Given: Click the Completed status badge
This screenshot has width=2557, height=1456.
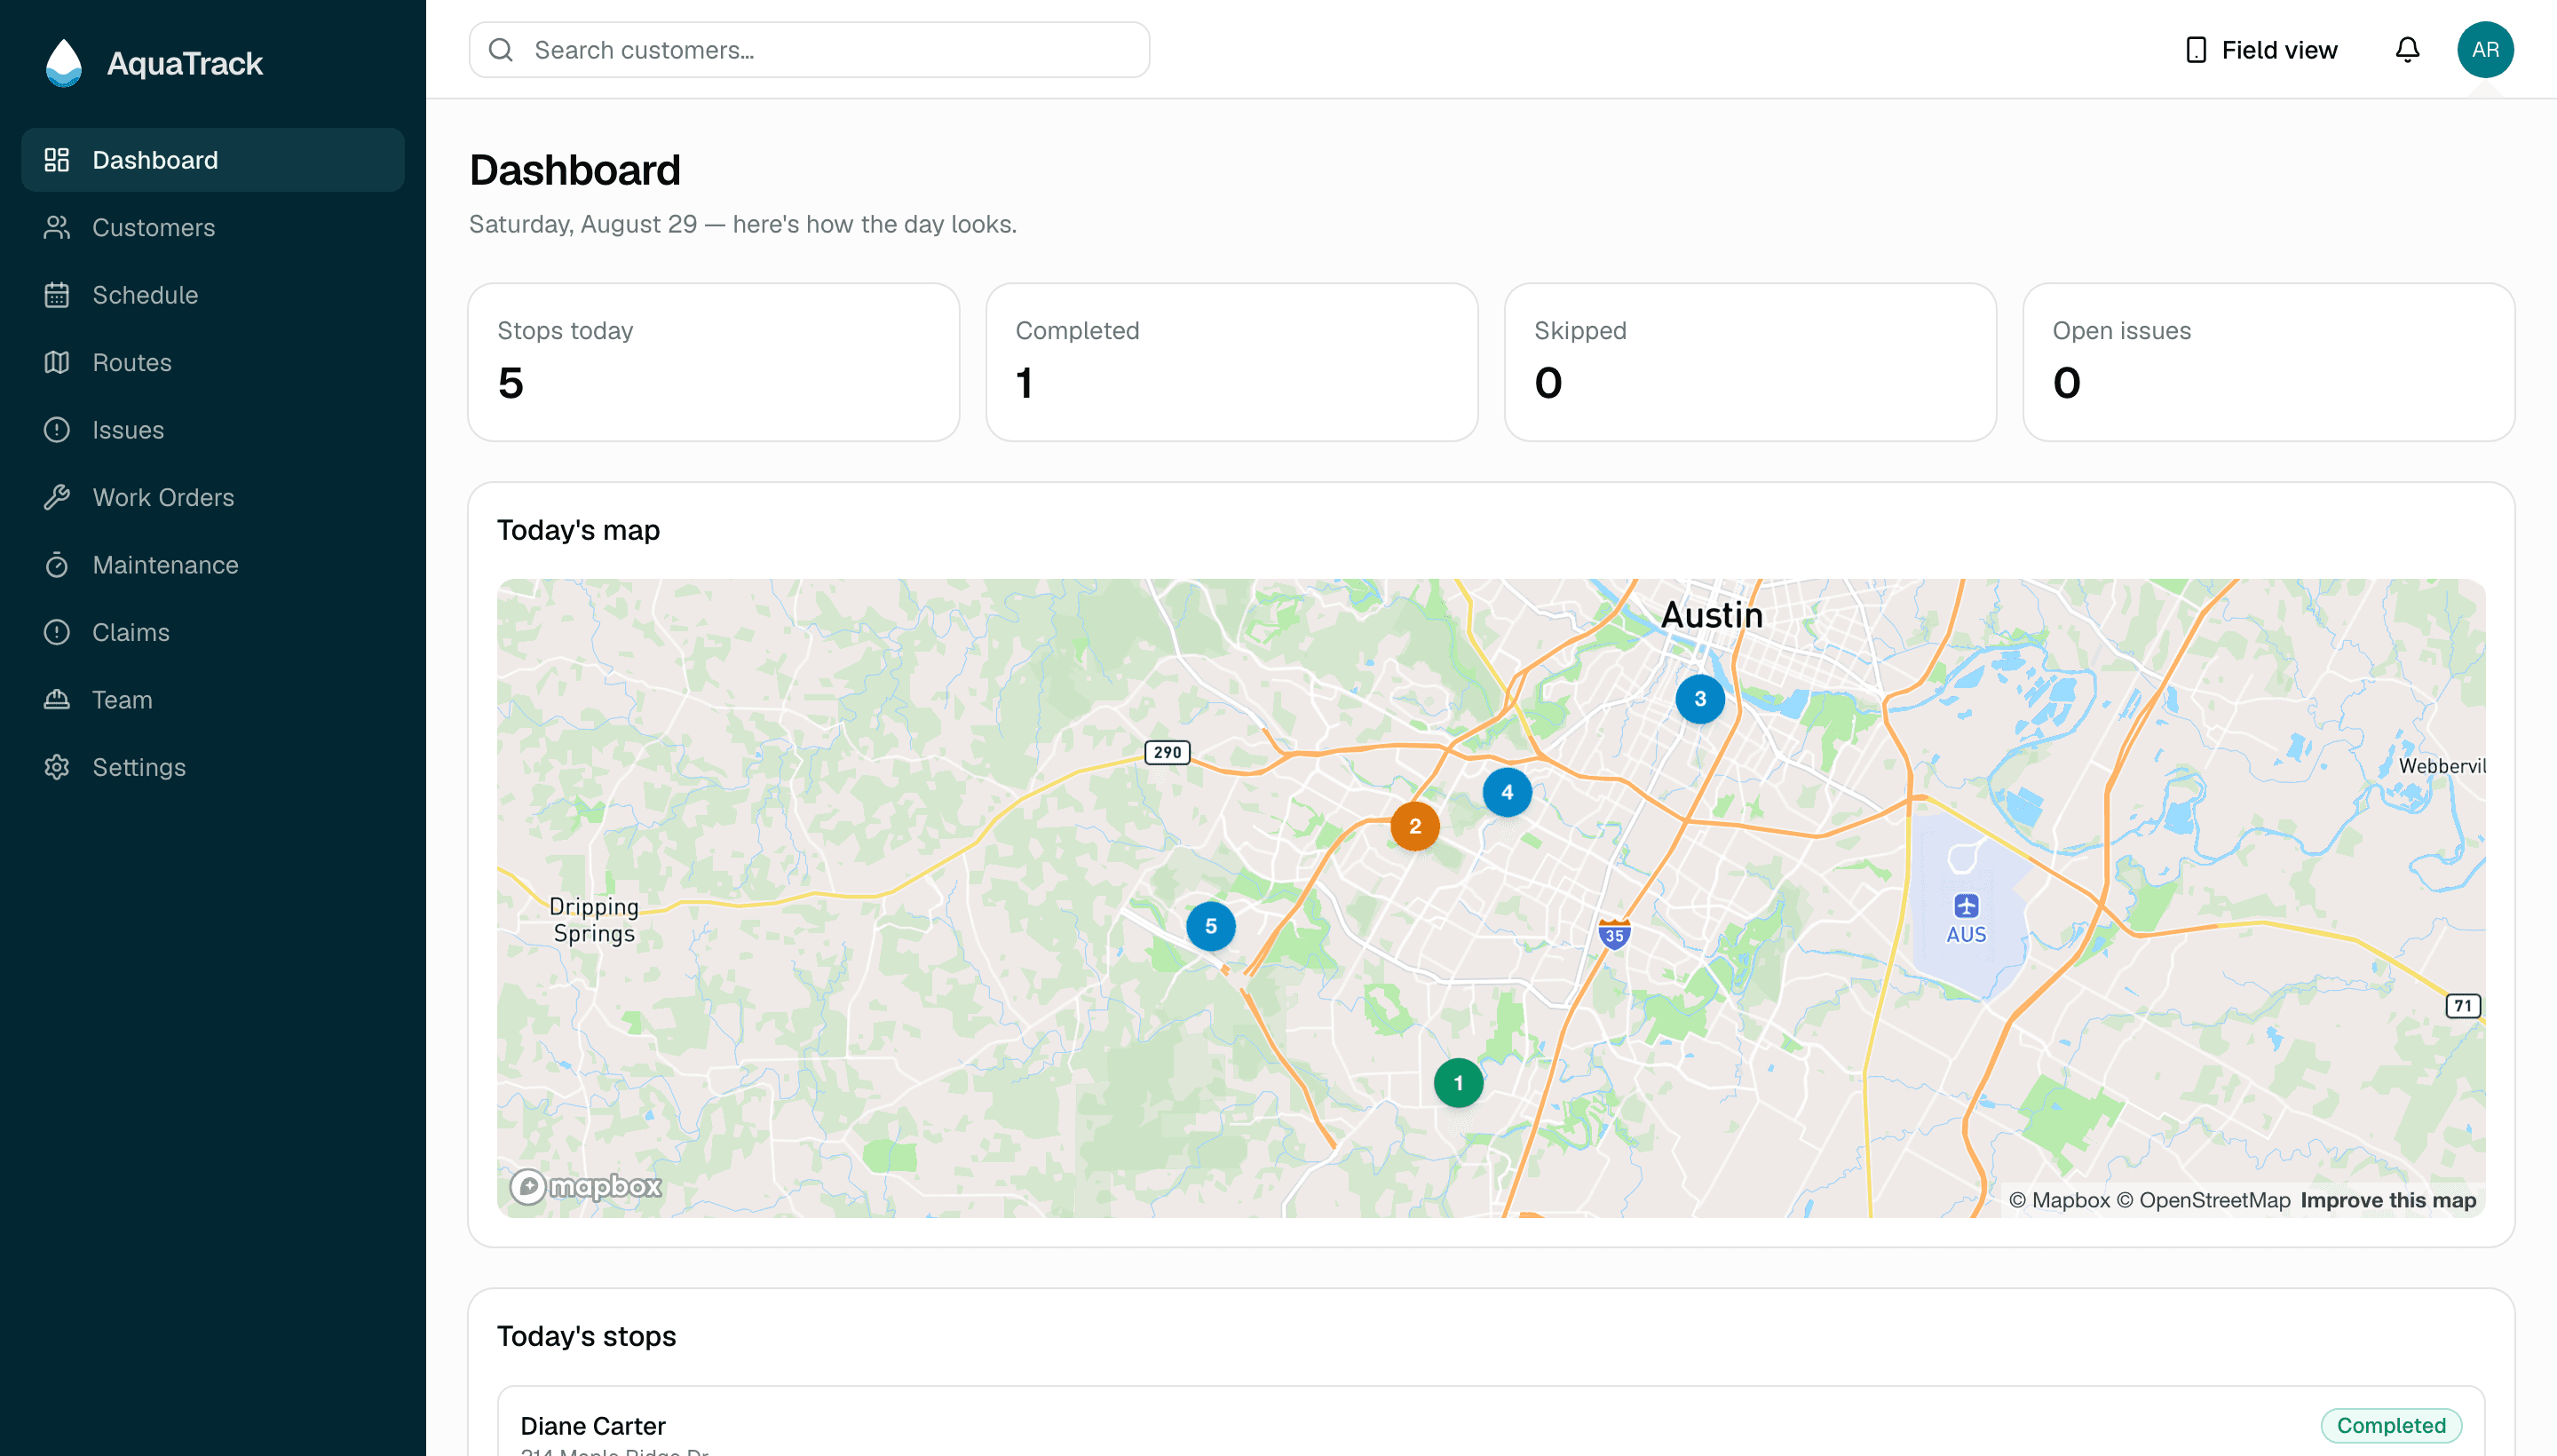Looking at the screenshot, I should click(2391, 1425).
